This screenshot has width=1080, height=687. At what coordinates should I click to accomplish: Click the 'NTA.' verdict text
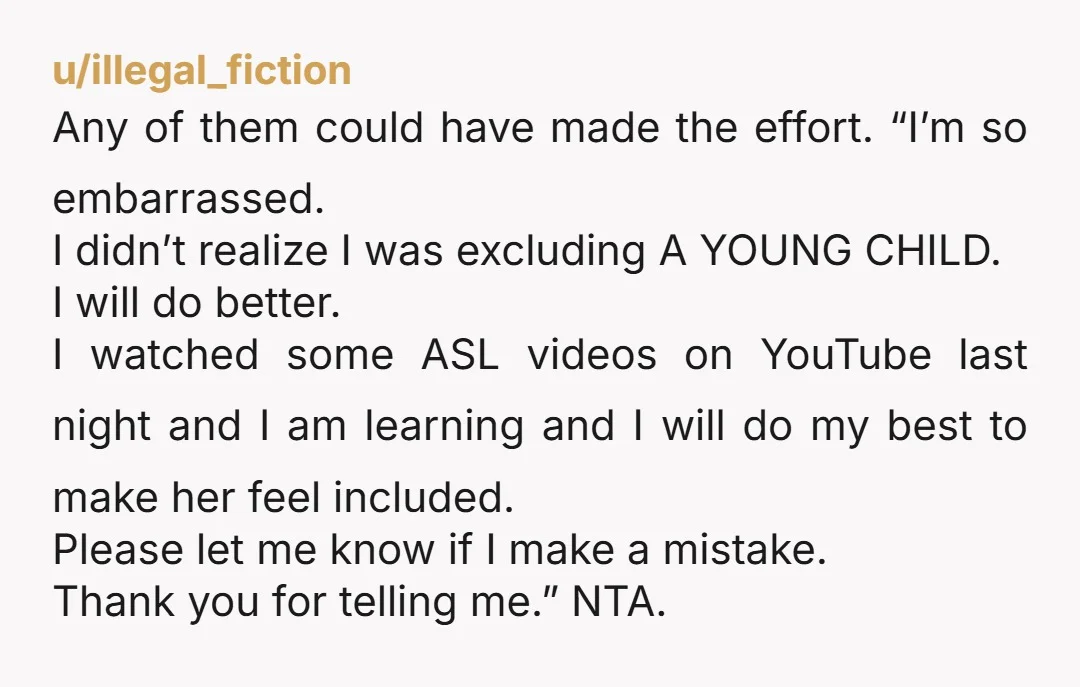pyautogui.click(x=619, y=602)
